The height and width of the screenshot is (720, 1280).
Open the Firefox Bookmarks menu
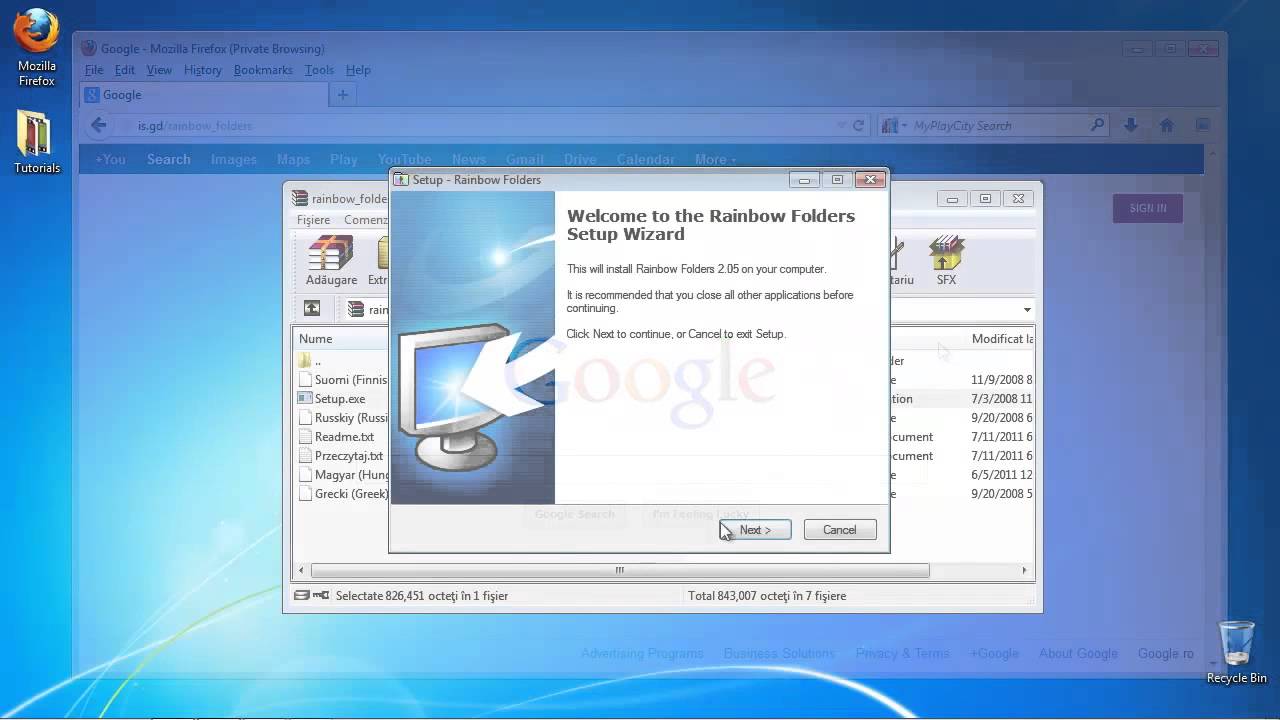pyautogui.click(x=263, y=70)
